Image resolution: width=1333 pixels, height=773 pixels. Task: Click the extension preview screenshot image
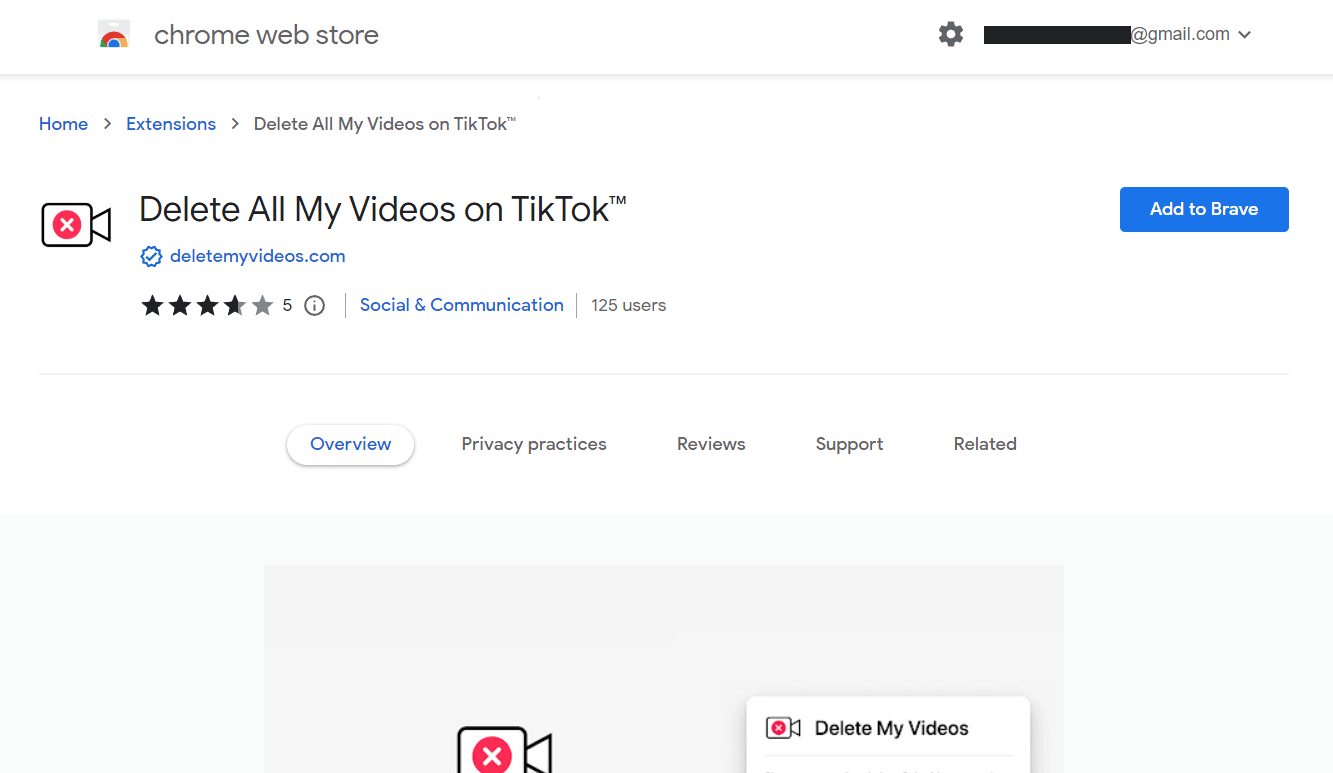tap(663, 669)
